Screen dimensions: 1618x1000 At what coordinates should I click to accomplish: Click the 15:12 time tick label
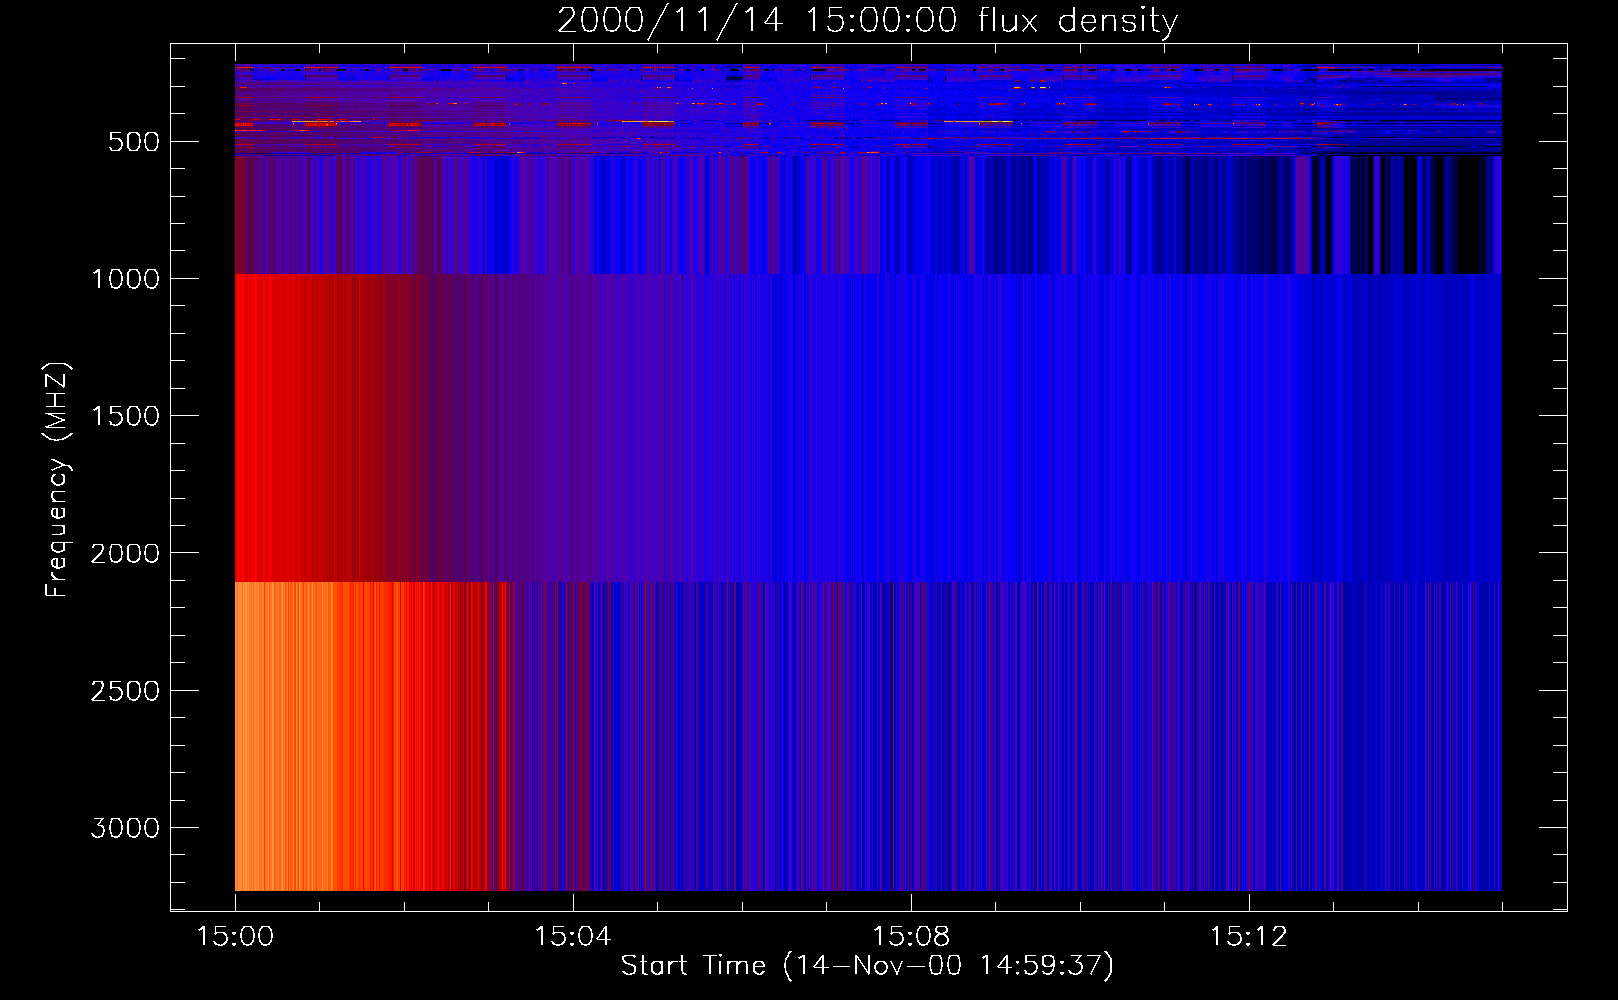(1248, 937)
